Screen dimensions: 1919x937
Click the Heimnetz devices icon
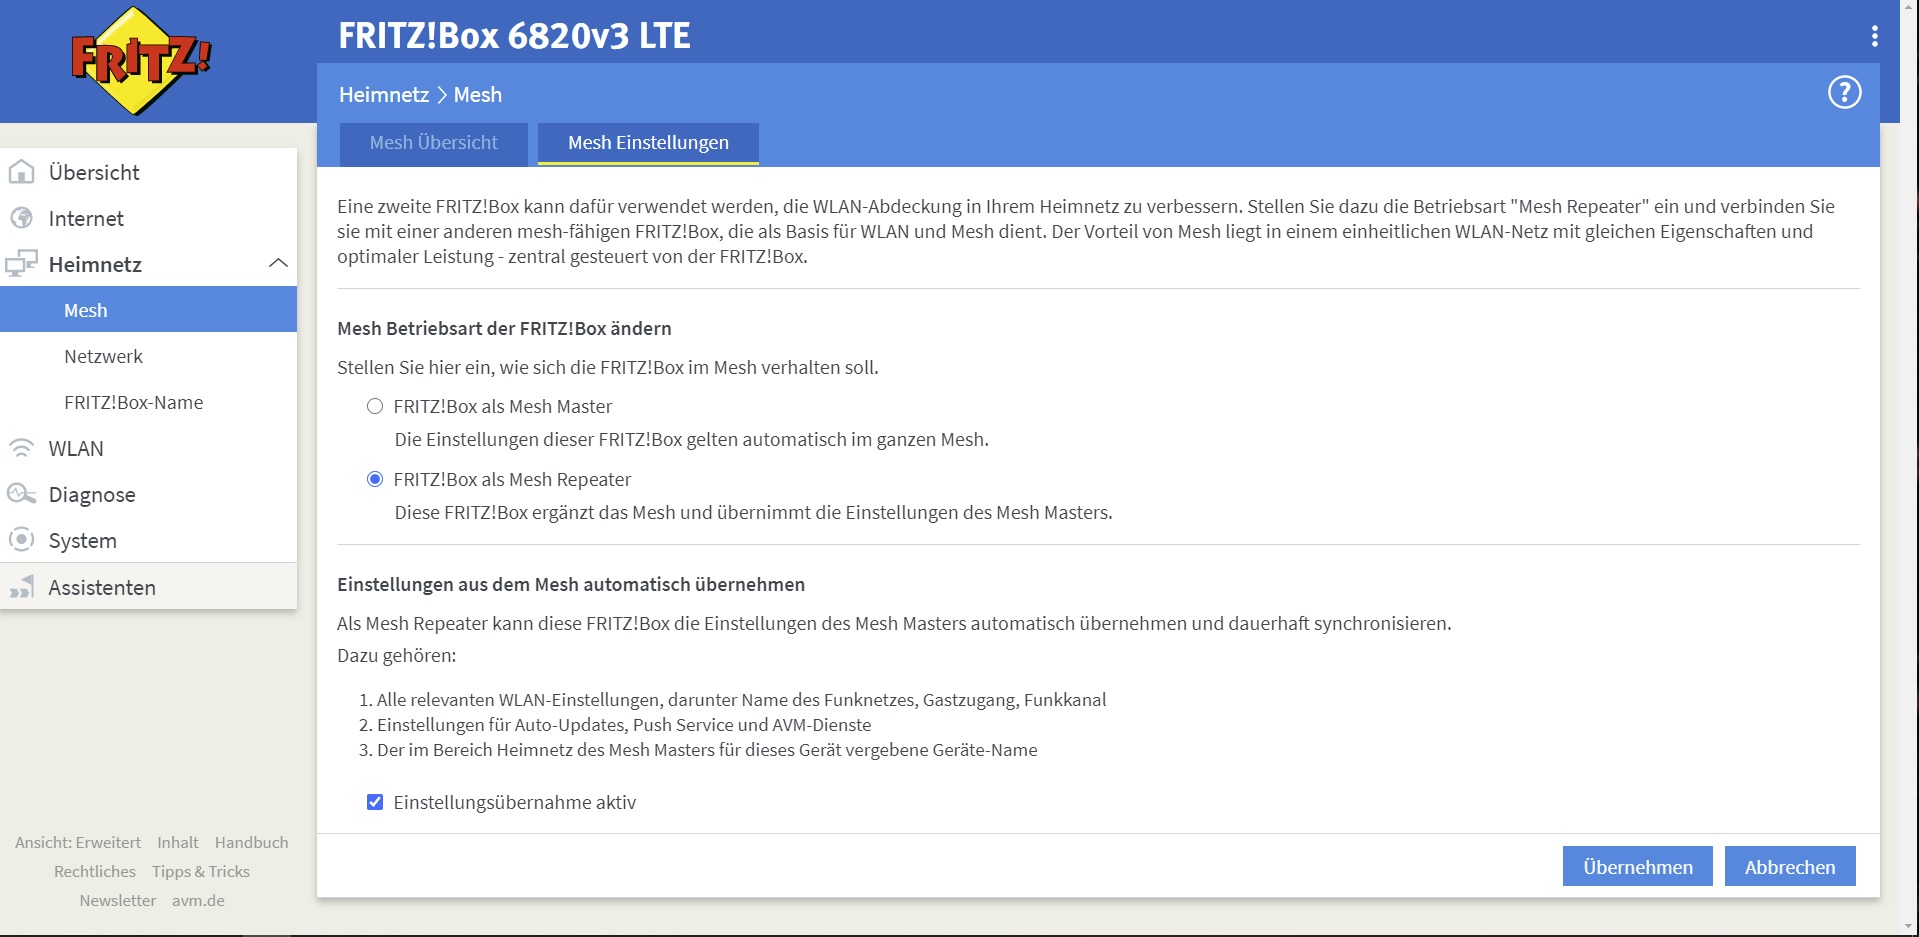(21, 264)
